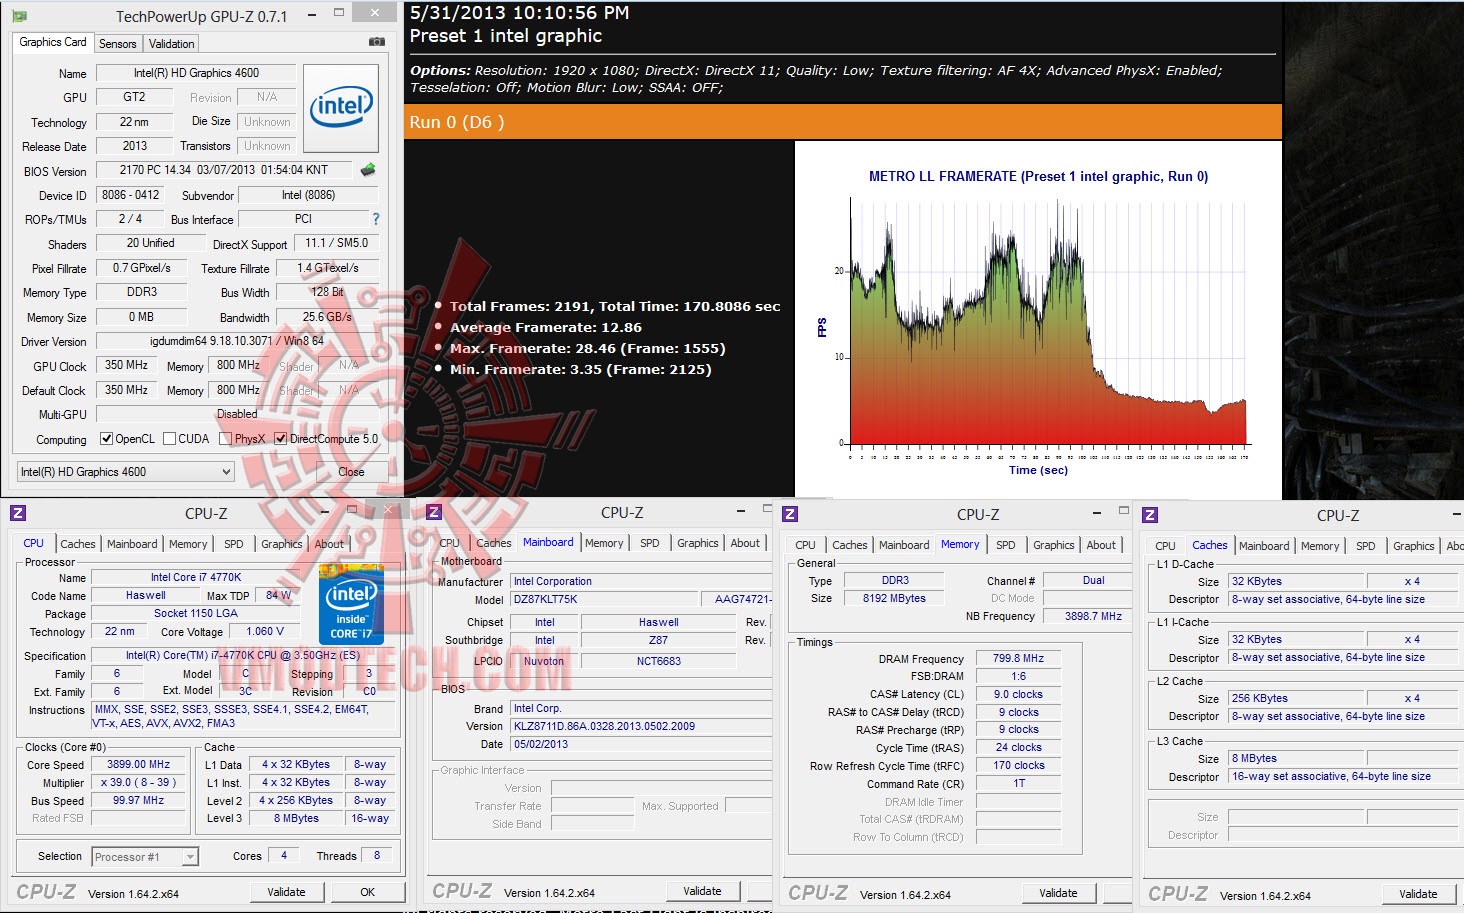This screenshot has width=1464, height=913.
Task: Click the Device ID value '8086 - 0412'
Action: coord(130,195)
